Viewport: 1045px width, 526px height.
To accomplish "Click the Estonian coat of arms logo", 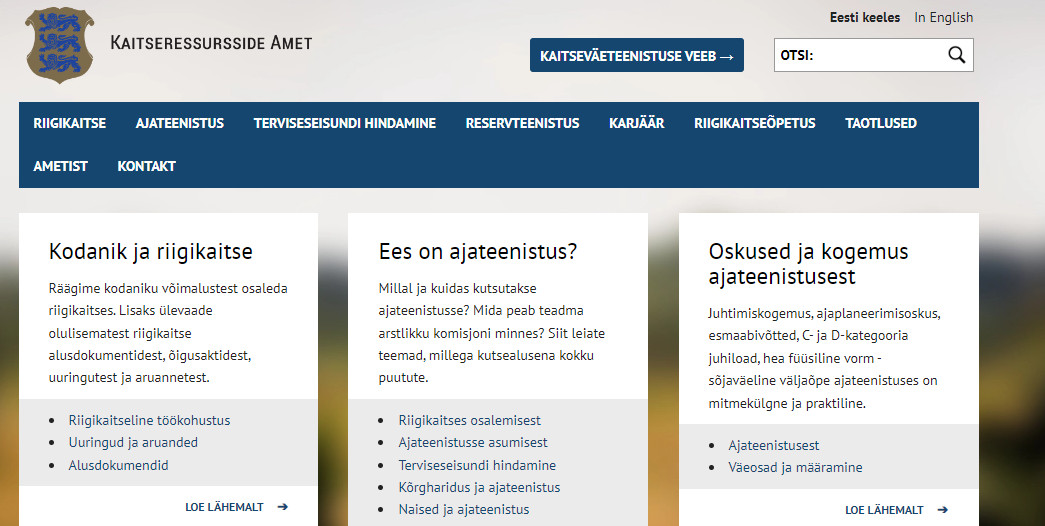I will [x=60, y=45].
